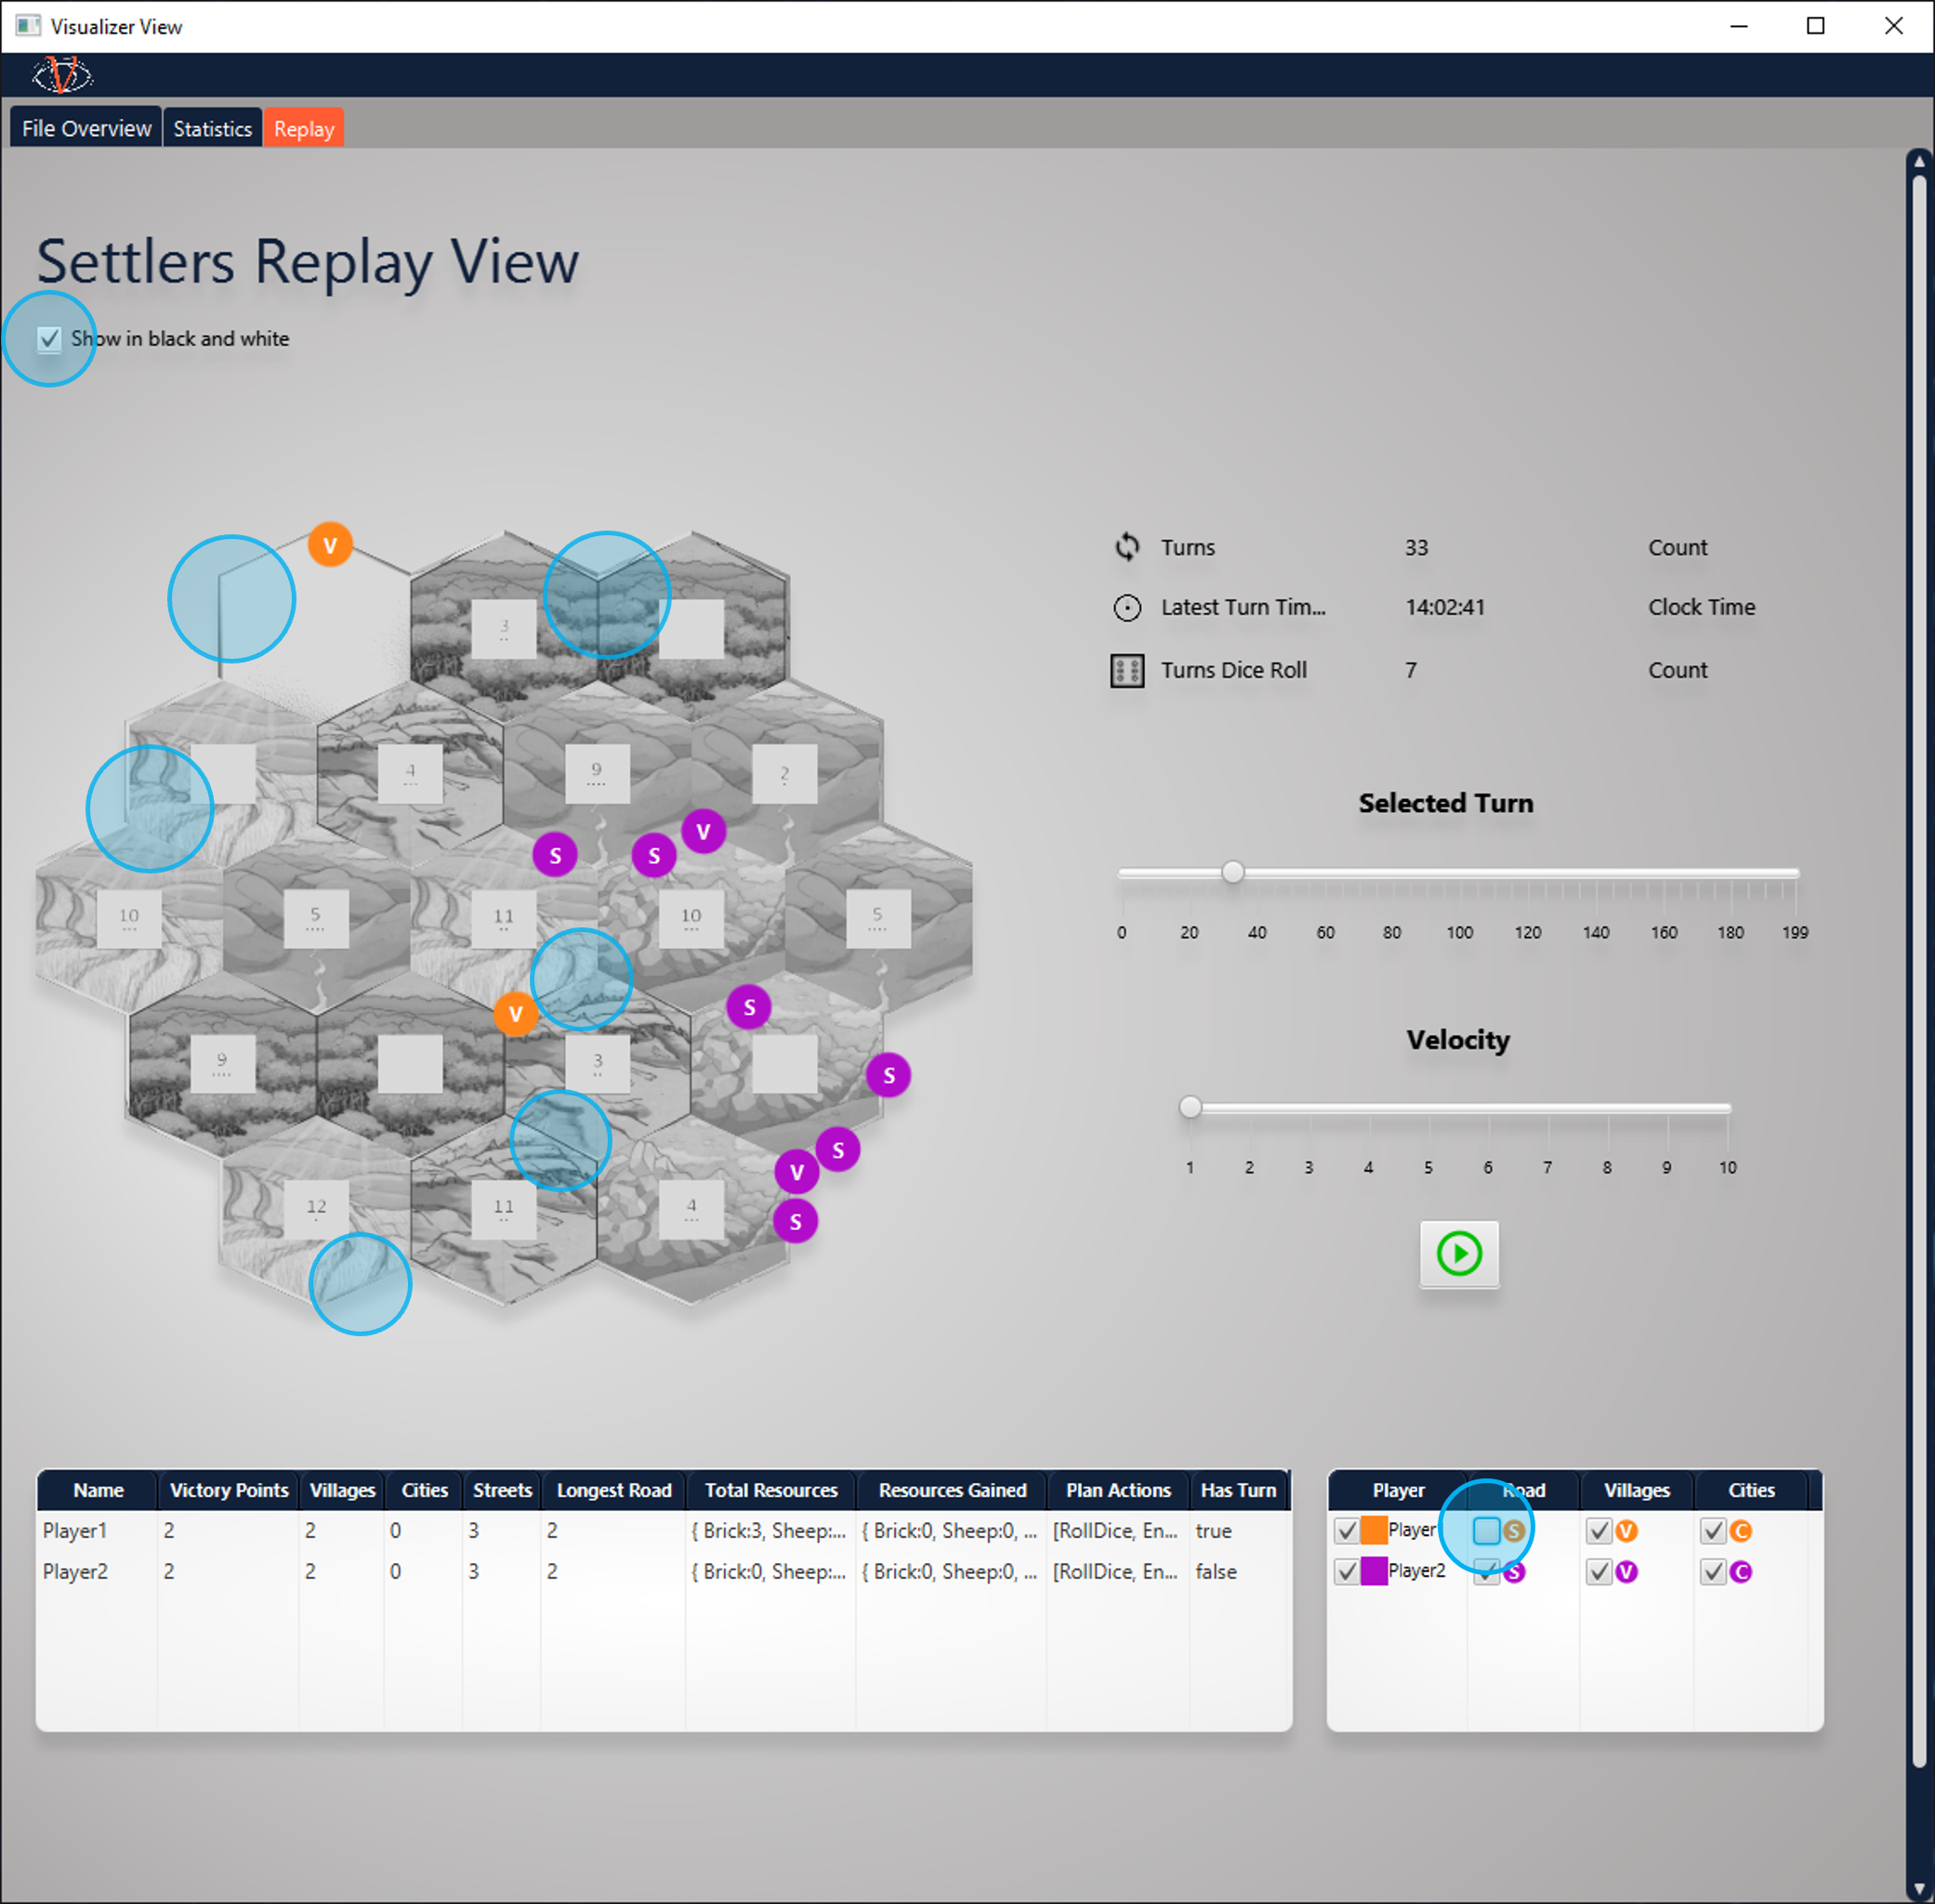Select purple village marker near the 2 tile
Image resolution: width=1935 pixels, height=1904 pixels.
(704, 832)
